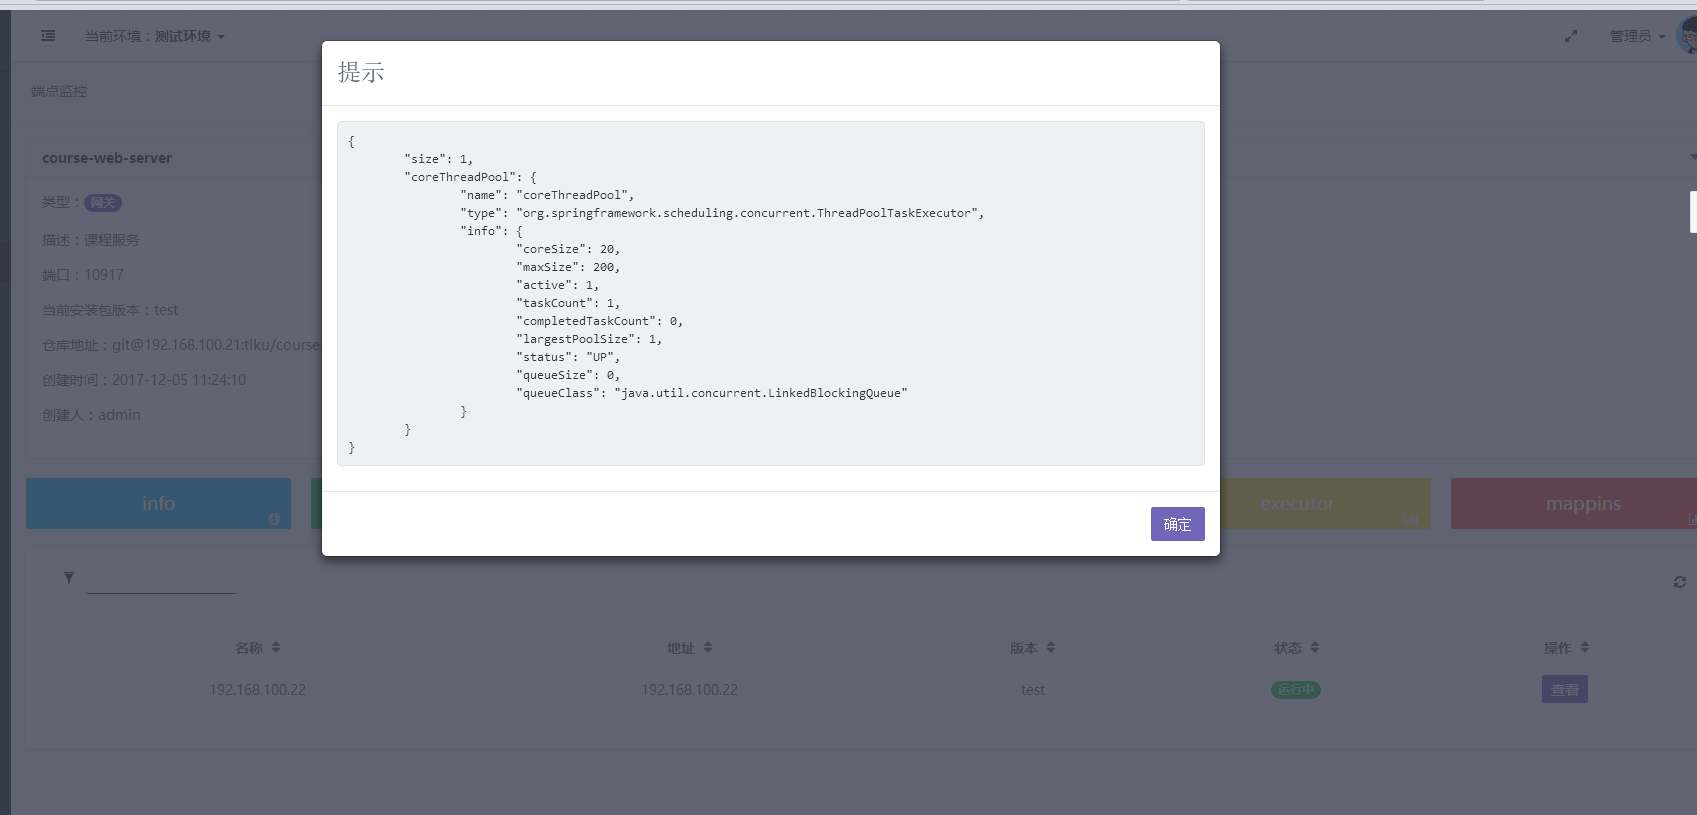Viewport: 1697px width, 815px height.
Task: Sort by 操作 column arrows
Action: pyautogui.click(x=1585, y=648)
